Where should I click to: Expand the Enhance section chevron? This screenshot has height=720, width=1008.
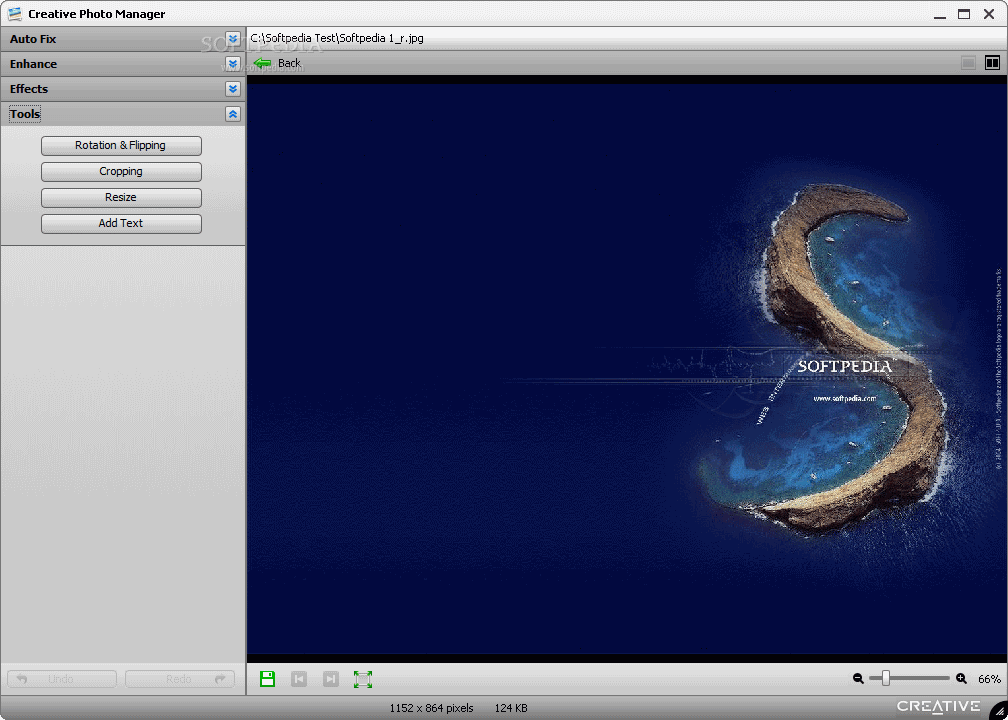click(x=233, y=64)
